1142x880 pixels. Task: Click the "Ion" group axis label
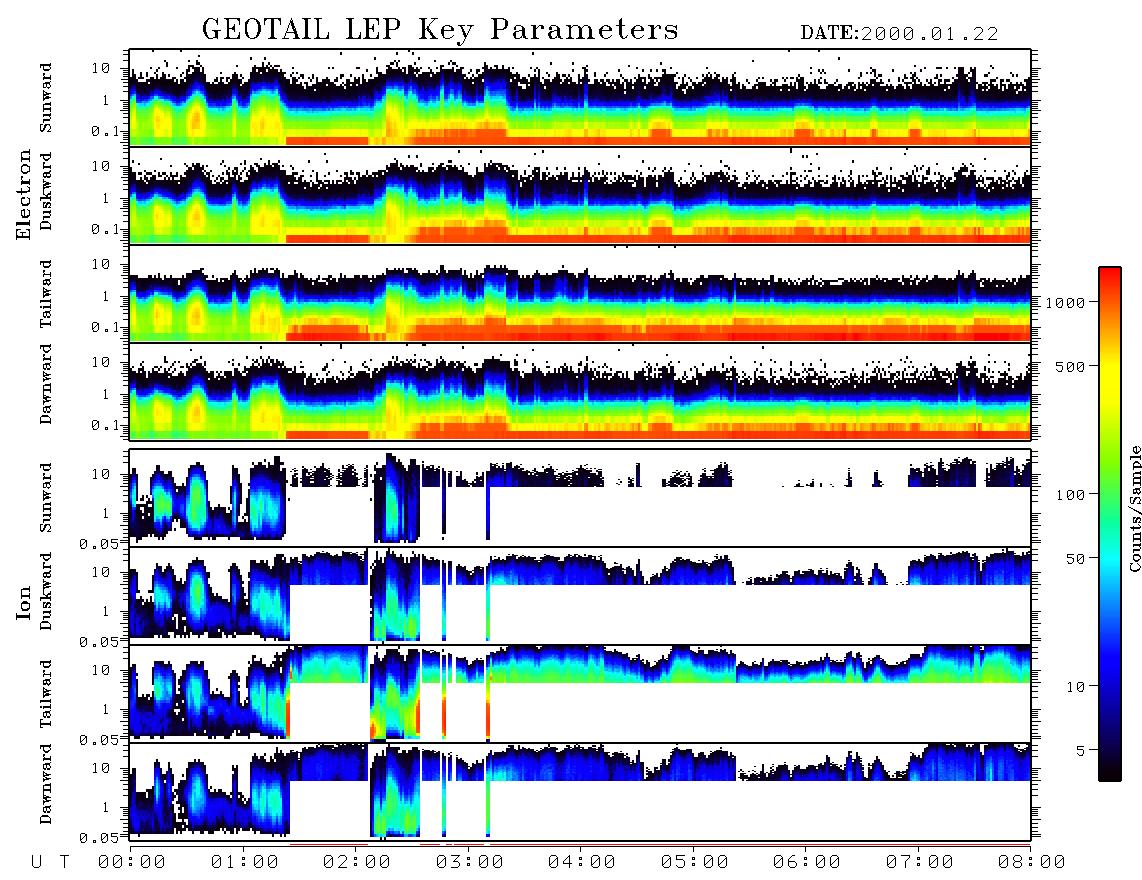tap(24, 603)
